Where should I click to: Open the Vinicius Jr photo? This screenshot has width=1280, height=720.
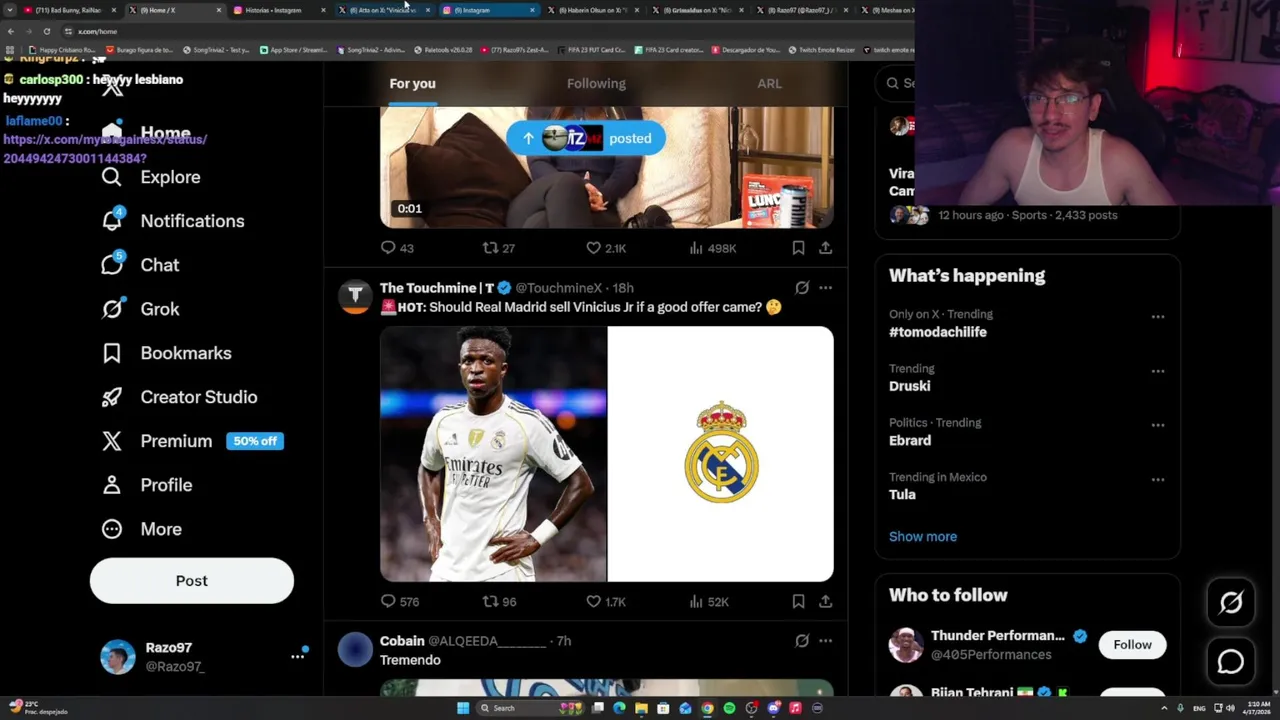click(x=493, y=454)
